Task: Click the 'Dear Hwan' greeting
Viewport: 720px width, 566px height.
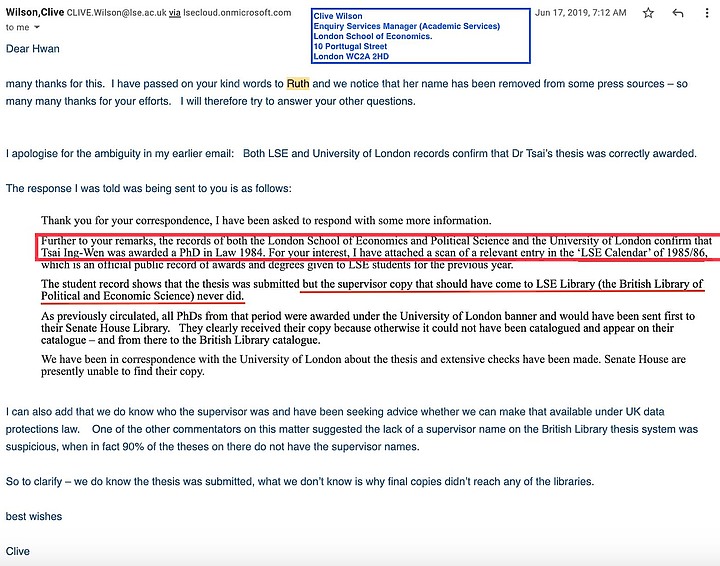Action: click(x=33, y=49)
